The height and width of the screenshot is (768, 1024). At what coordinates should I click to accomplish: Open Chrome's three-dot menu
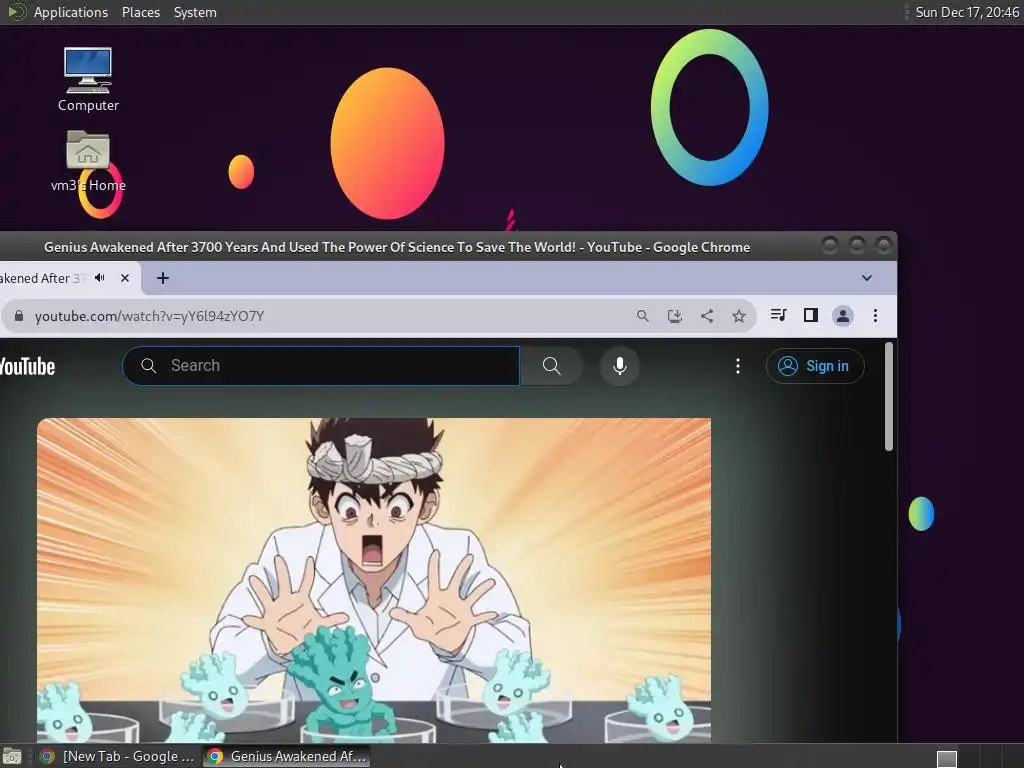coord(875,316)
